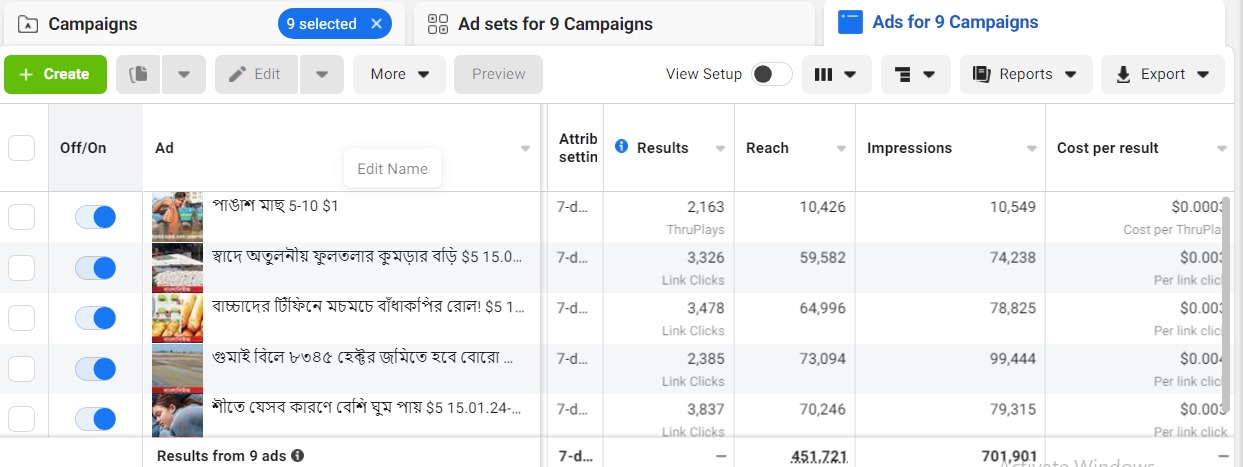Screen dimensions: 1243x467
Task: Click the duplicate ad icon button
Action: [138, 74]
